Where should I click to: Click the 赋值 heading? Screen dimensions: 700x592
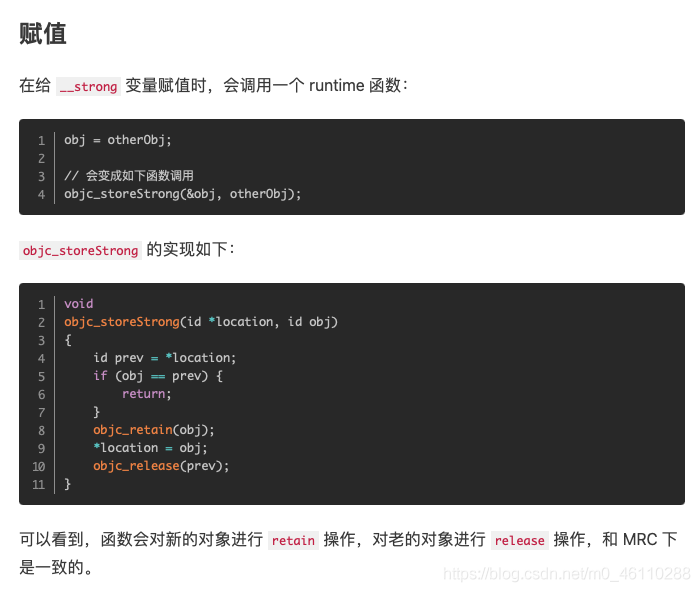(43, 33)
